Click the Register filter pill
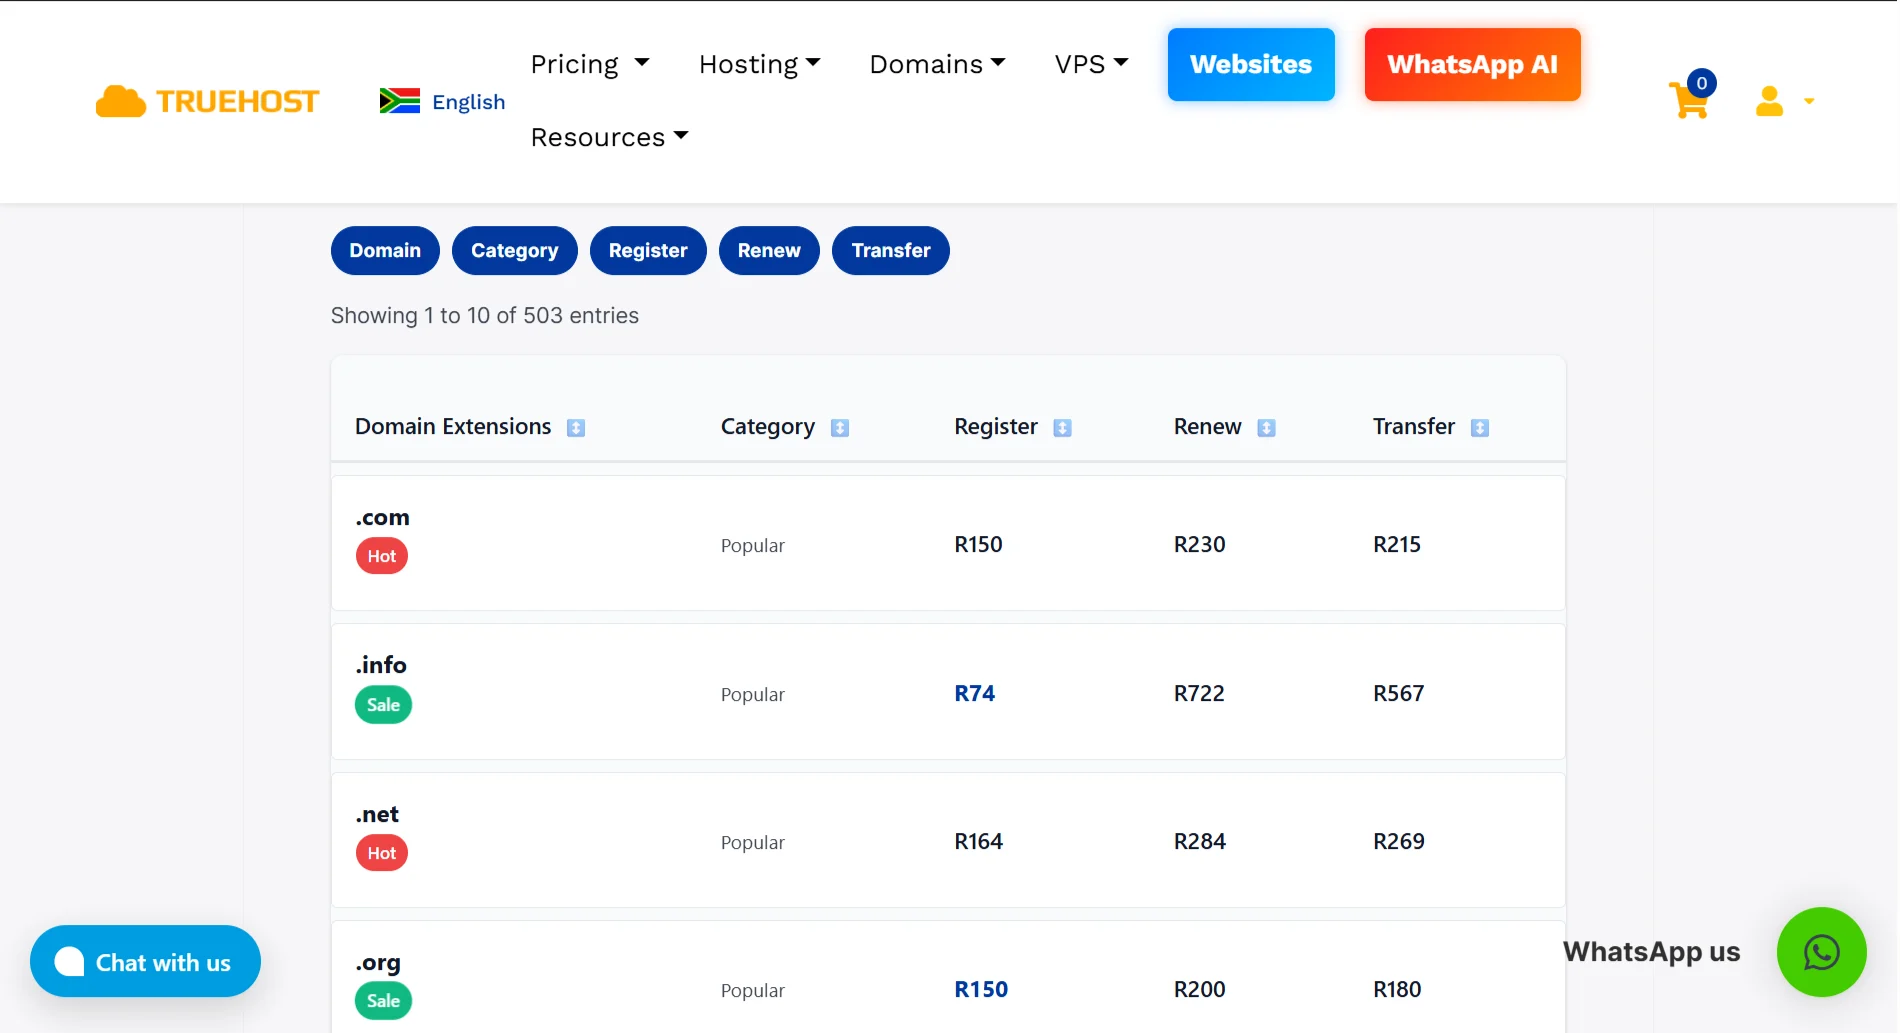1900x1033 pixels. (648, 251)
